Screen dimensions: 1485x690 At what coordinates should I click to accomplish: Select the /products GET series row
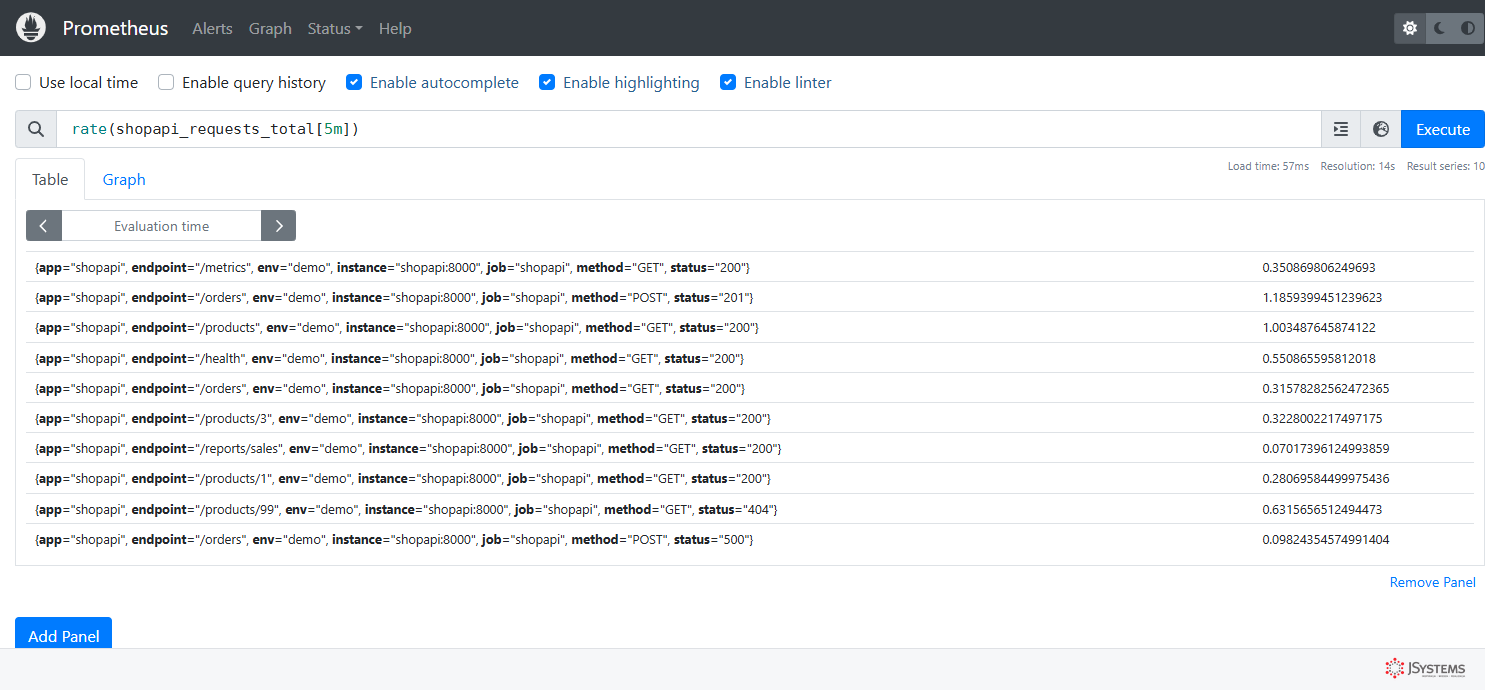(x=750, y=327)
